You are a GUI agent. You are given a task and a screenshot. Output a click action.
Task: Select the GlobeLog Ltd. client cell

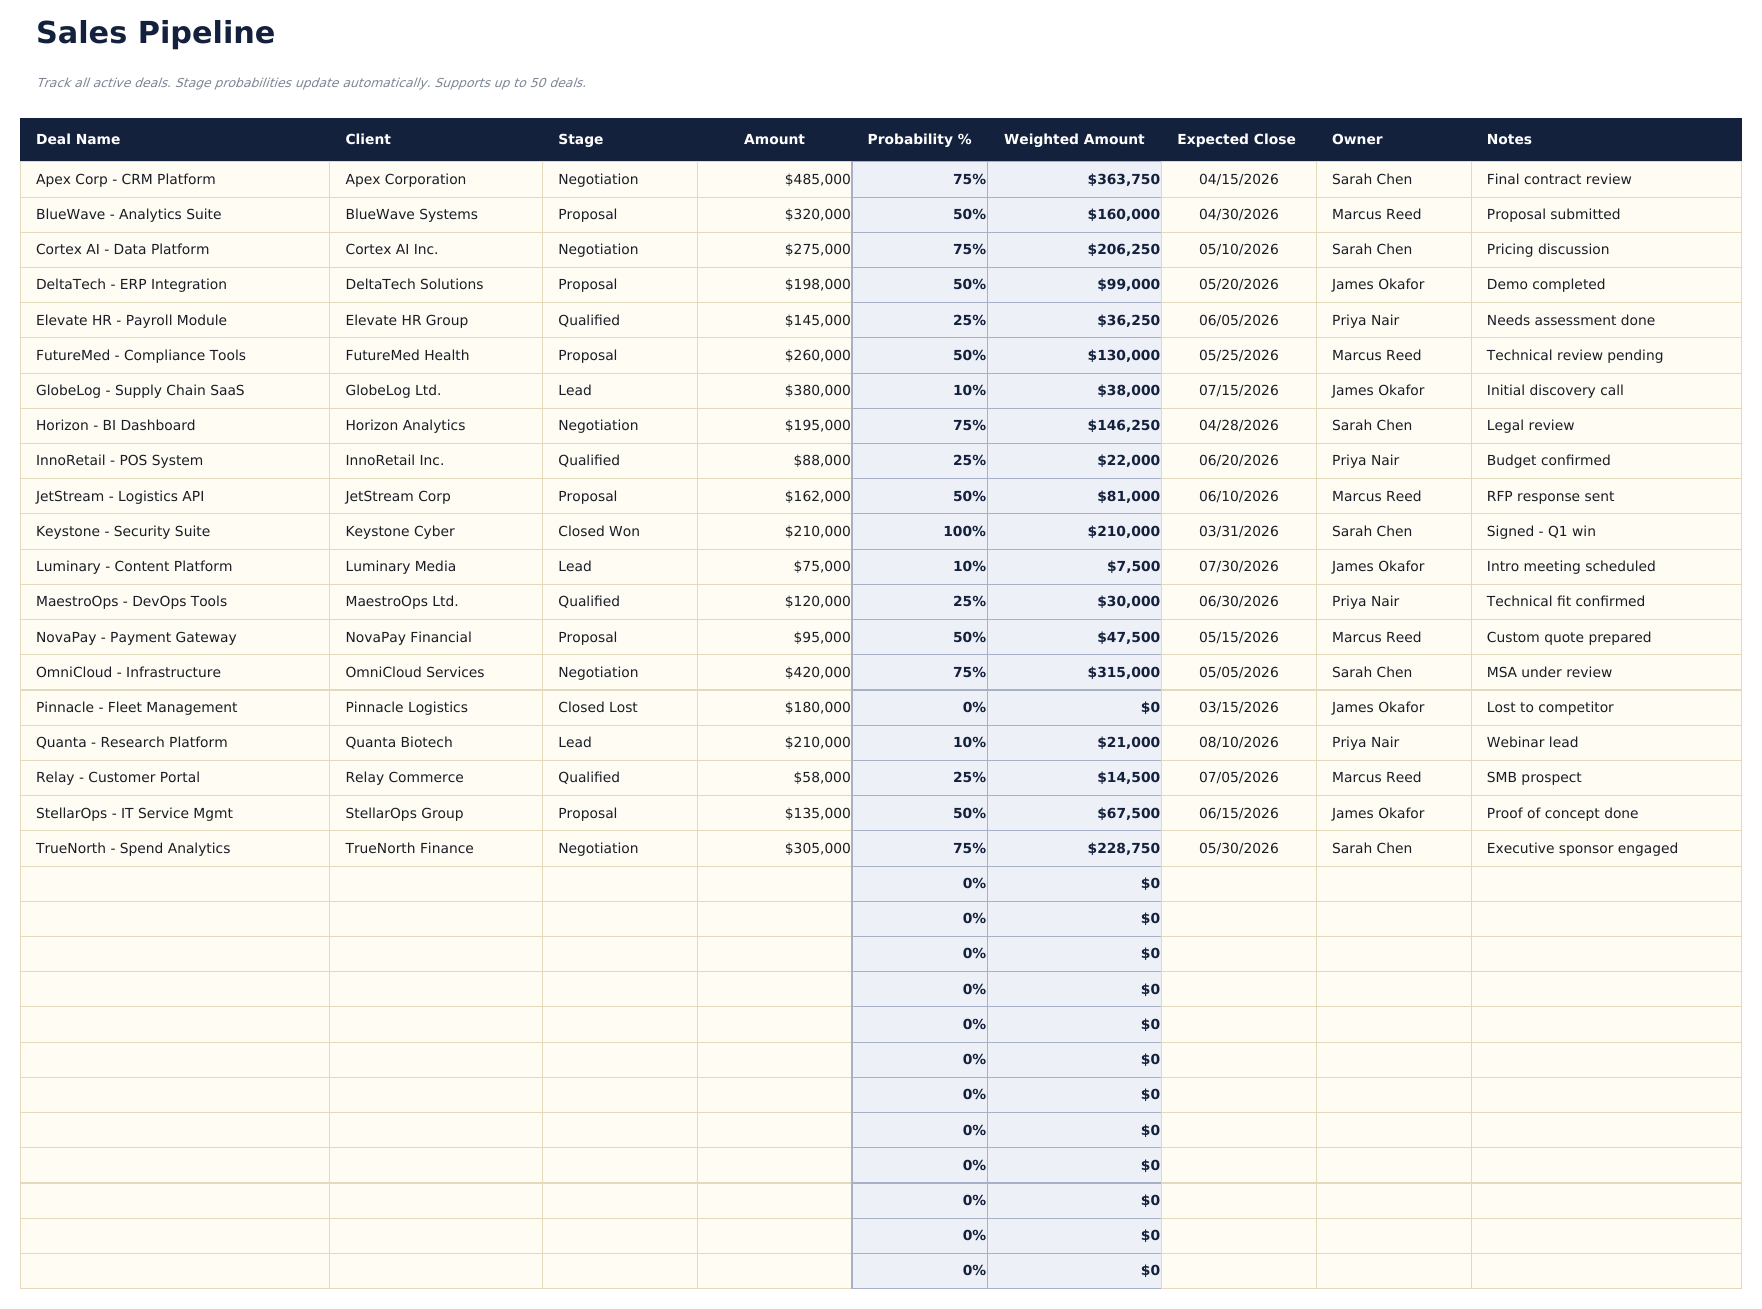pos(391,390)
